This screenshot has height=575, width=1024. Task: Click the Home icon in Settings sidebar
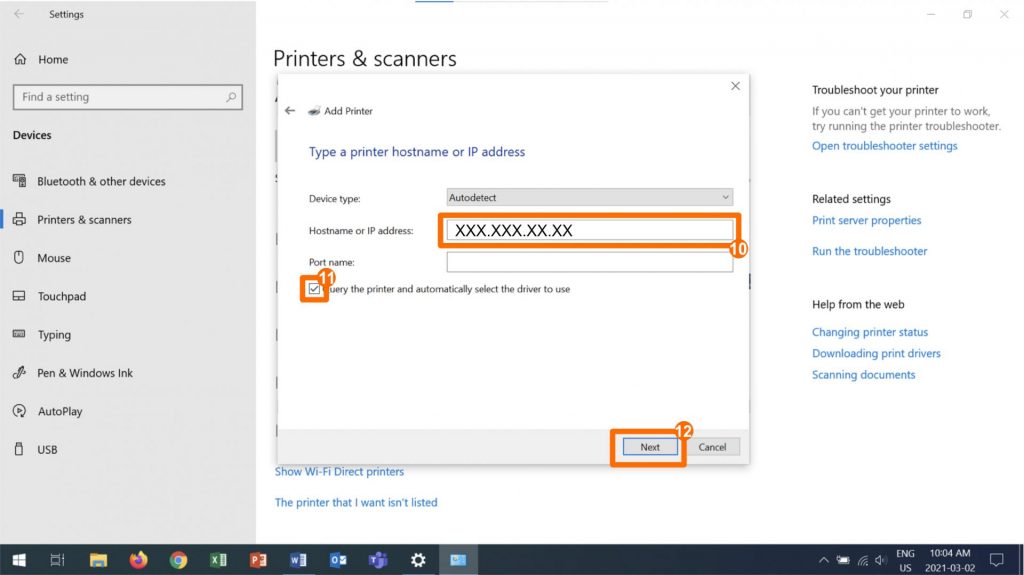point(20,60)
